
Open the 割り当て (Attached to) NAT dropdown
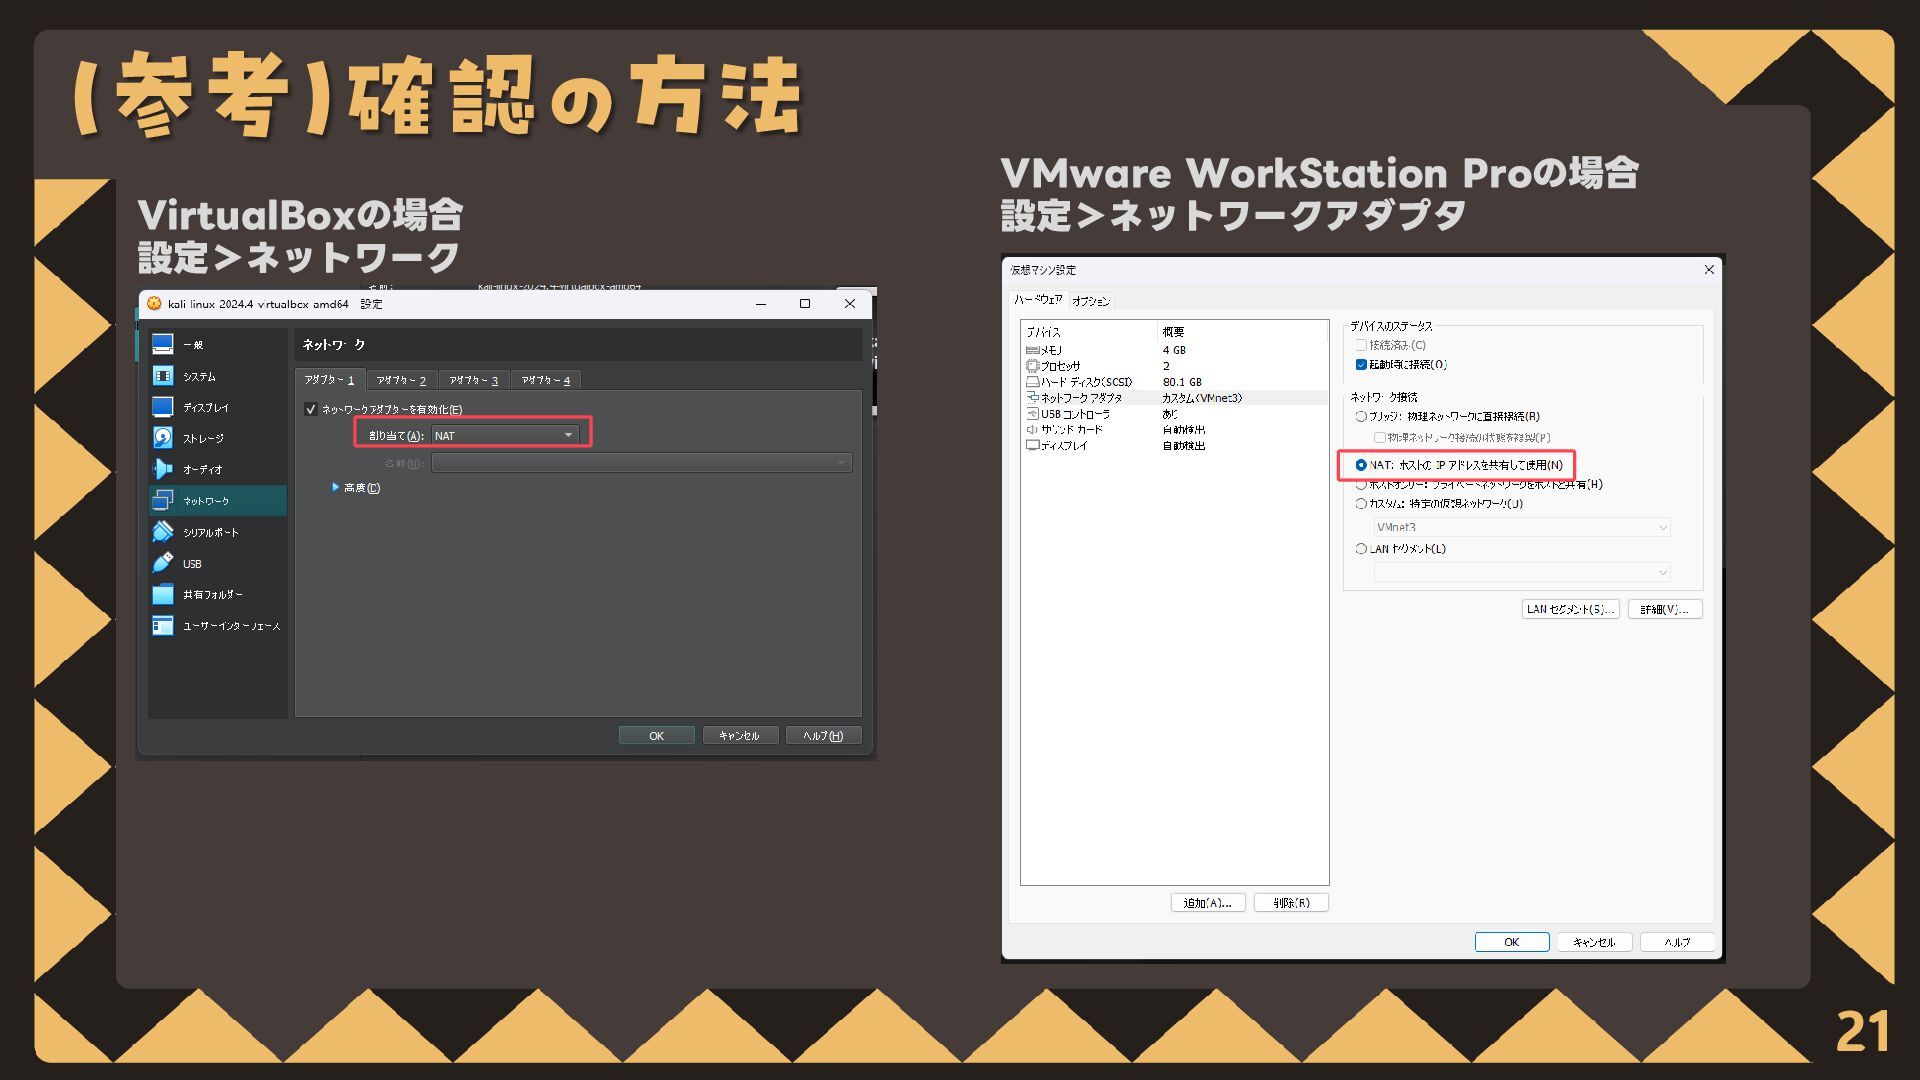tap(504, 435)
